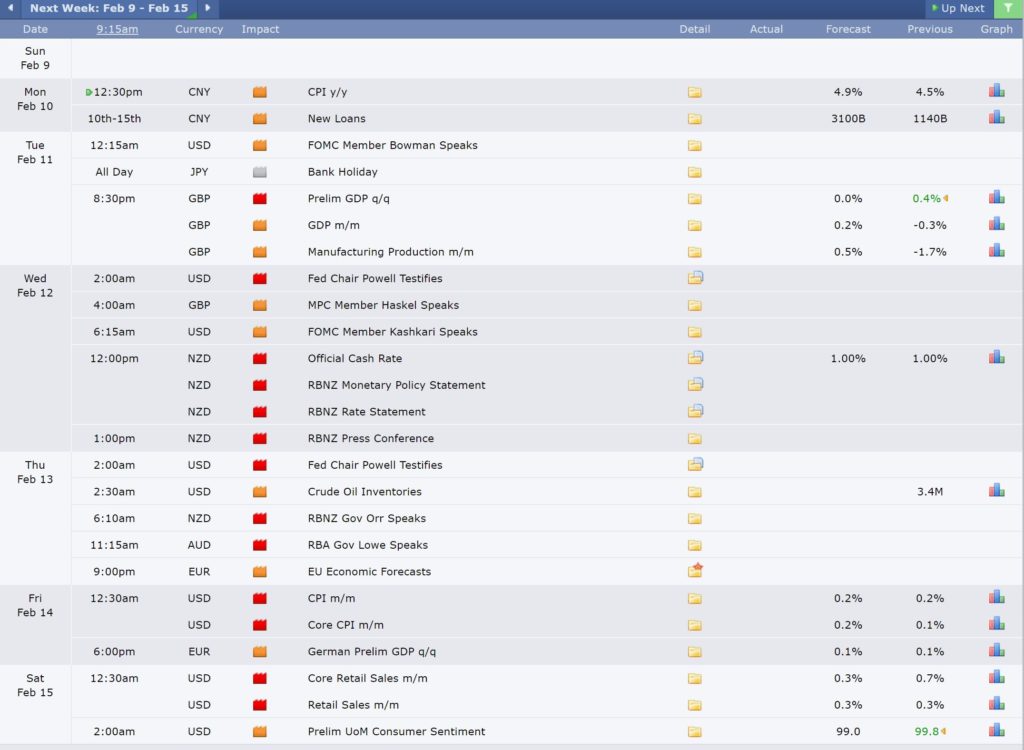Open the Next Week: Feb 9 - Feb 15 date range
This screenshot has width=1024, height=750.
click(x=109, y=8)
